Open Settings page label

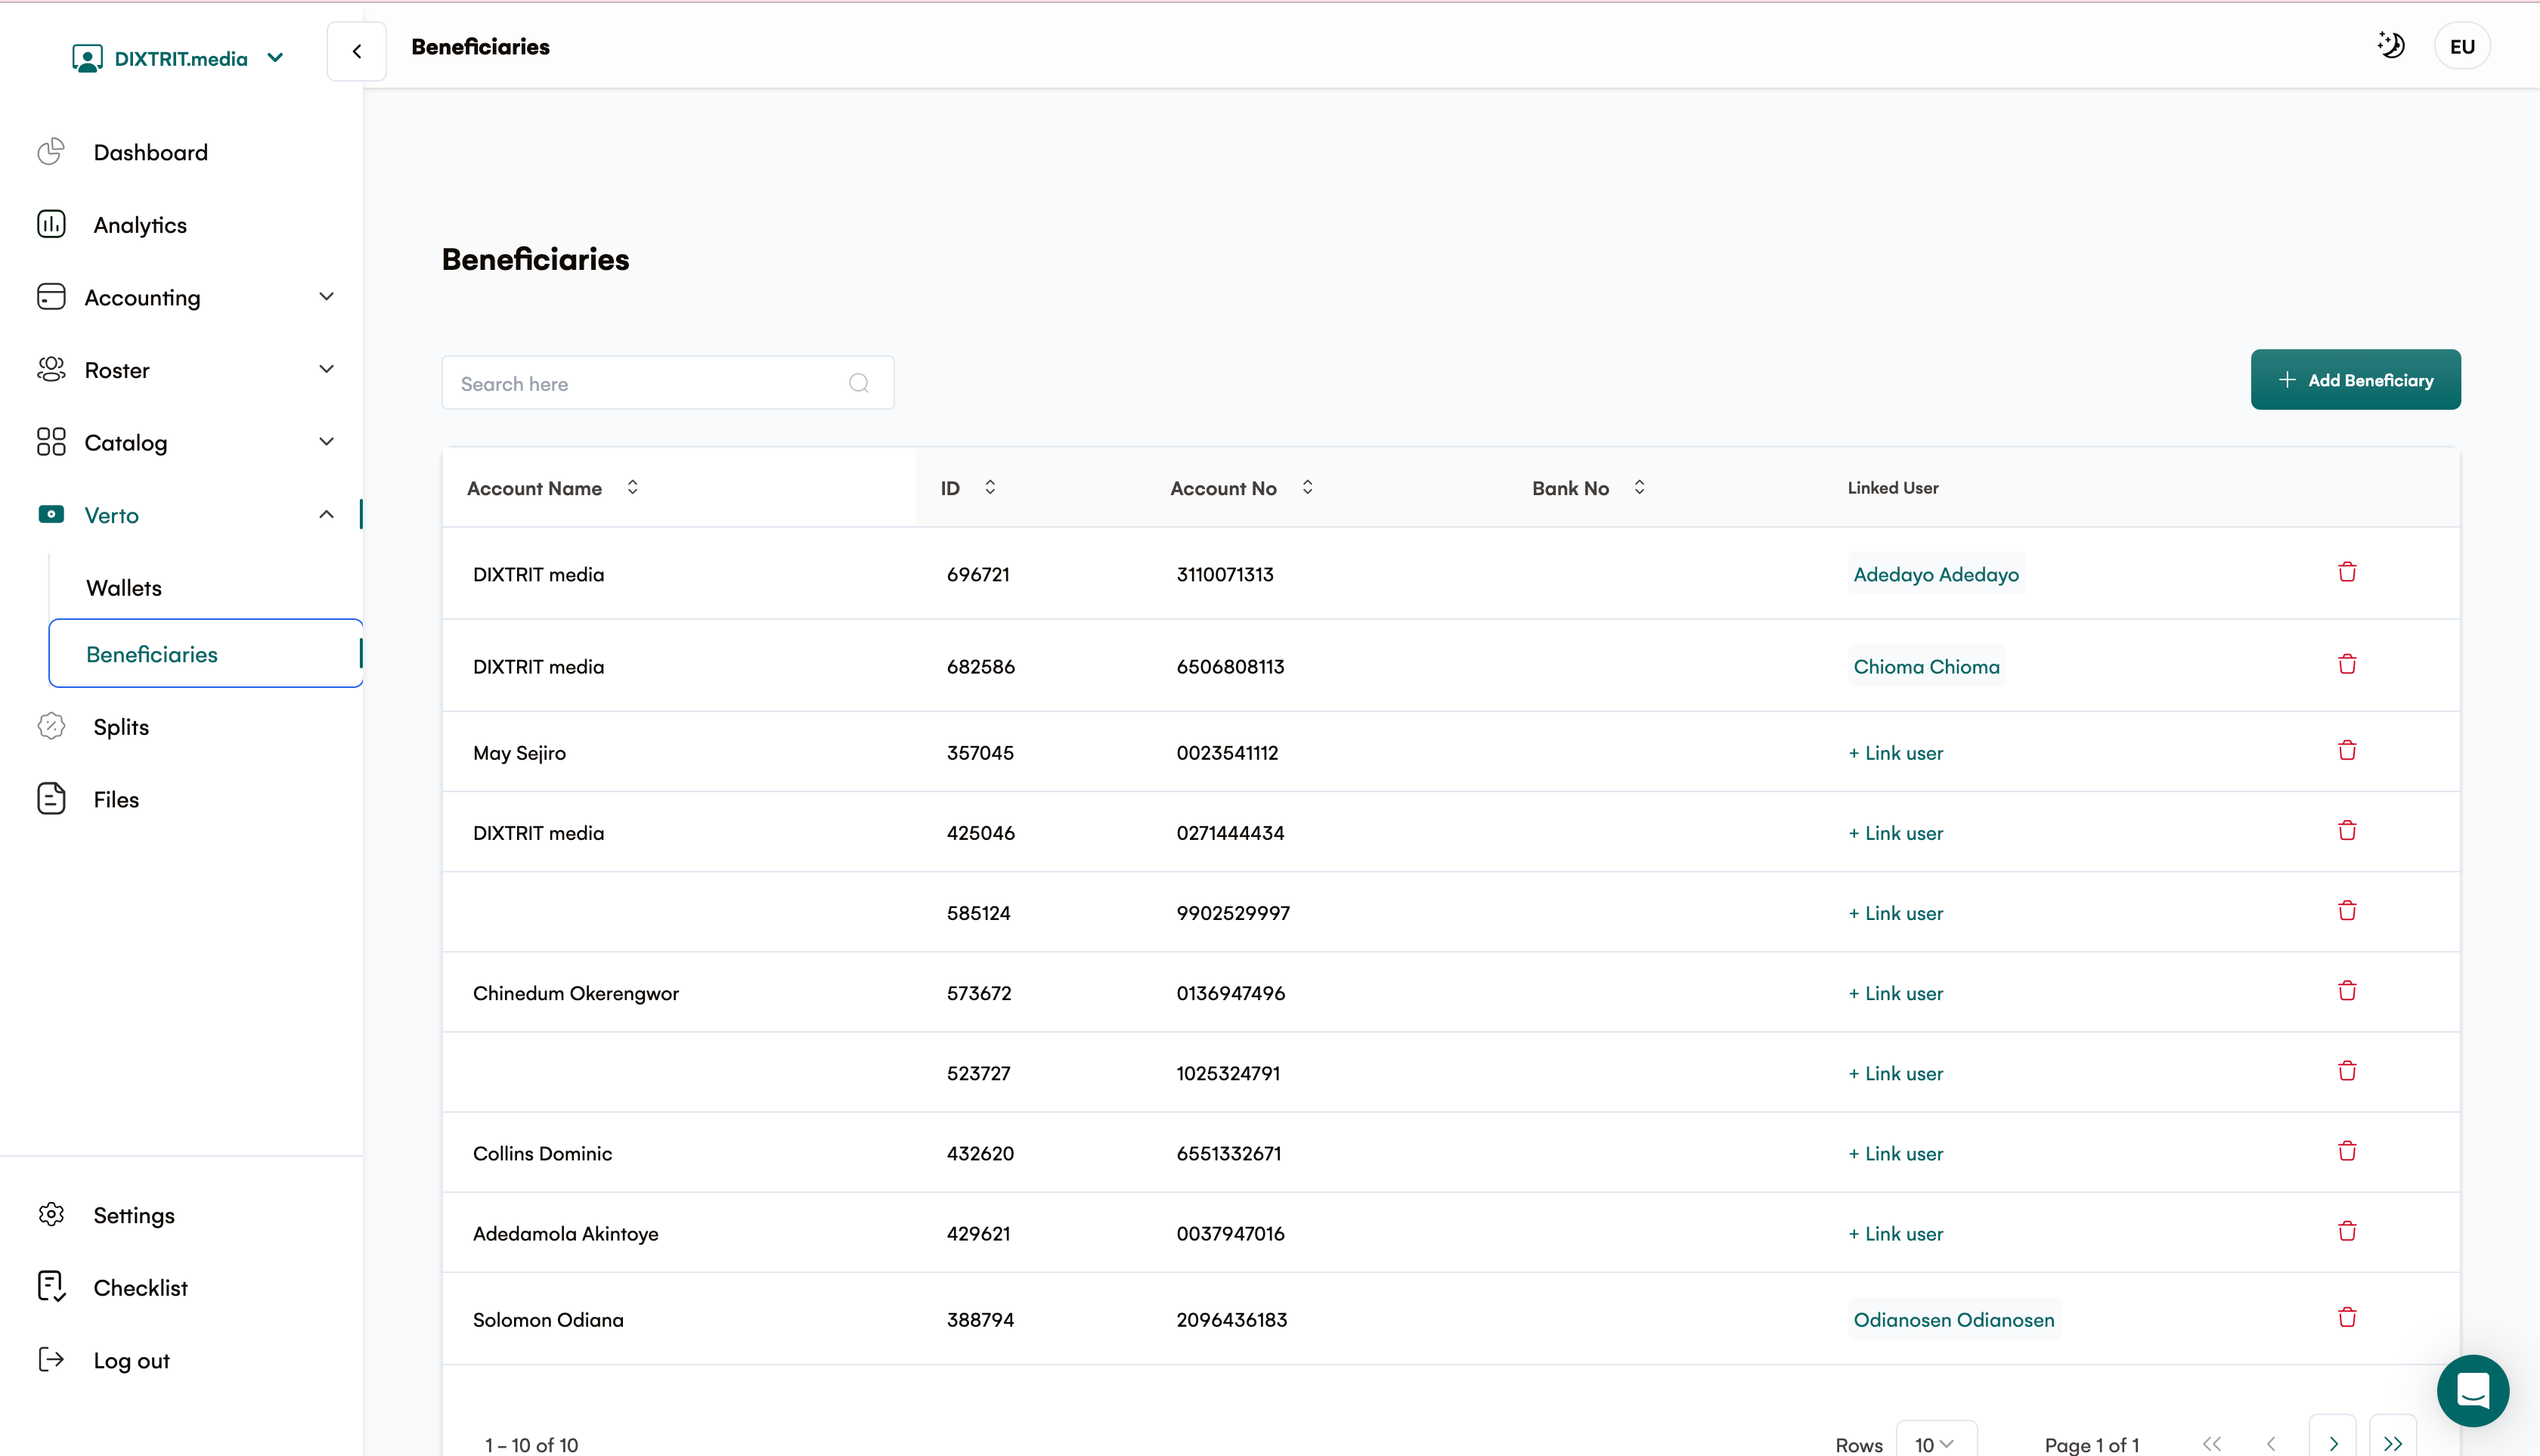(134, 1215)
